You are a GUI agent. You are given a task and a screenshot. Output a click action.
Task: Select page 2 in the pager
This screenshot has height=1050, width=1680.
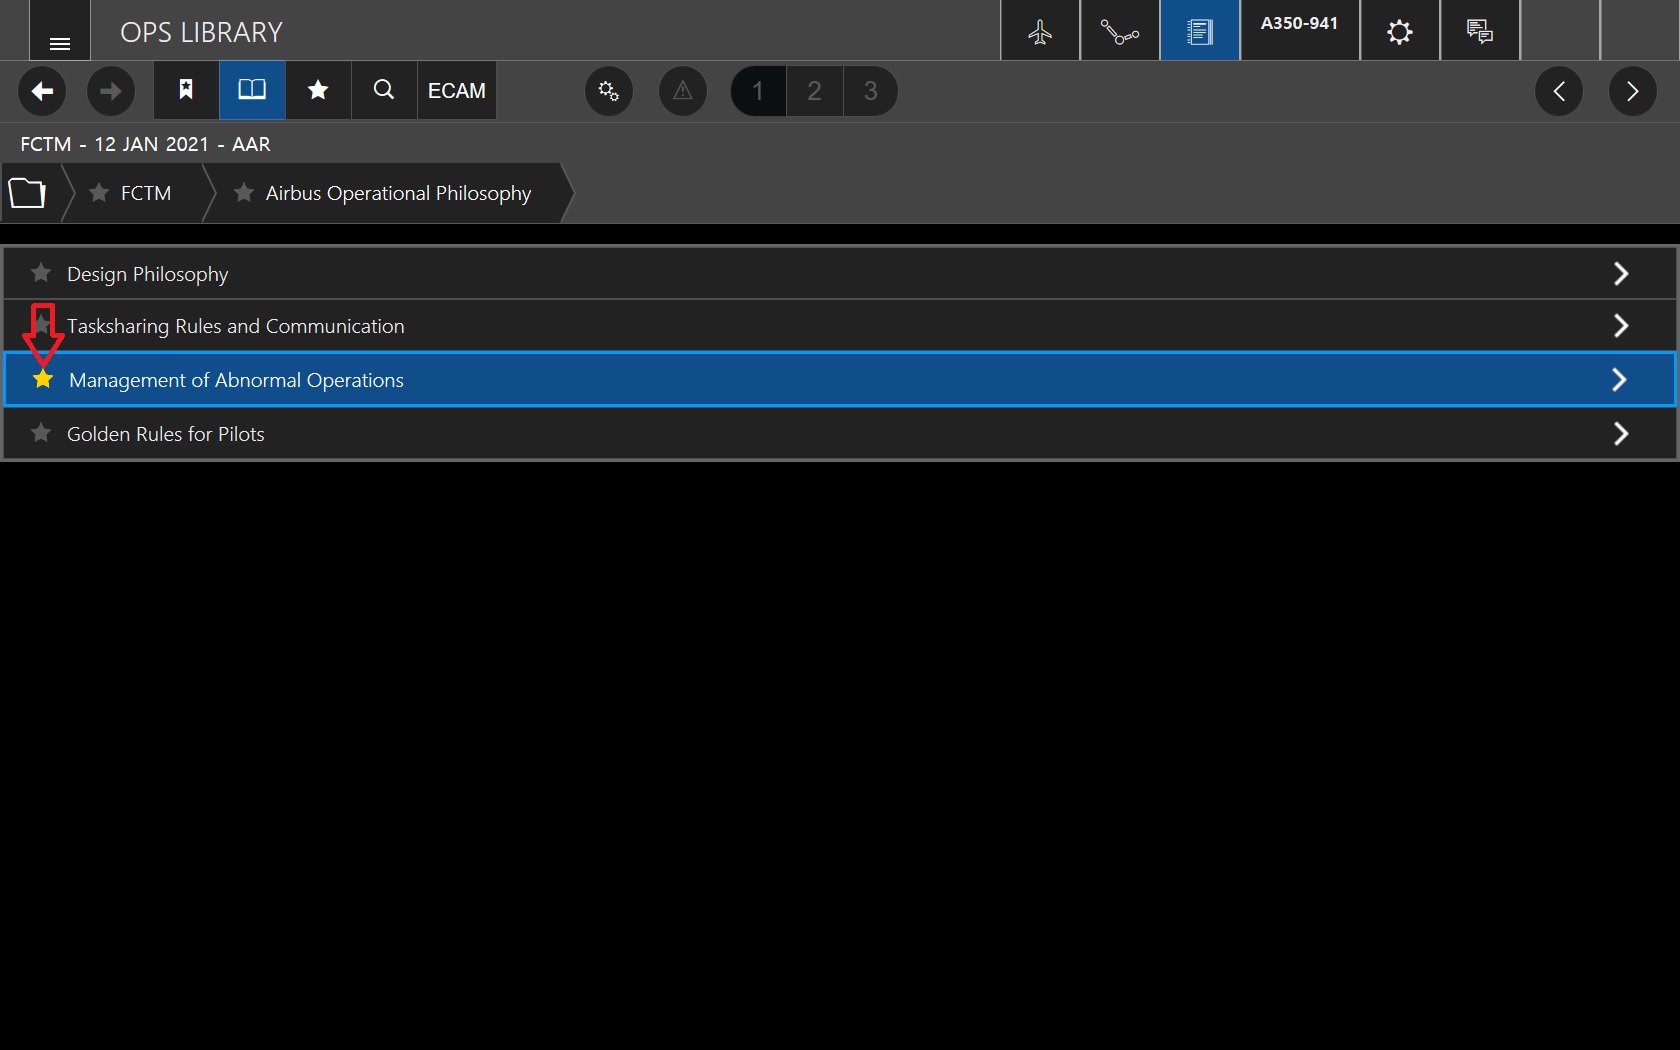(814, 91)
